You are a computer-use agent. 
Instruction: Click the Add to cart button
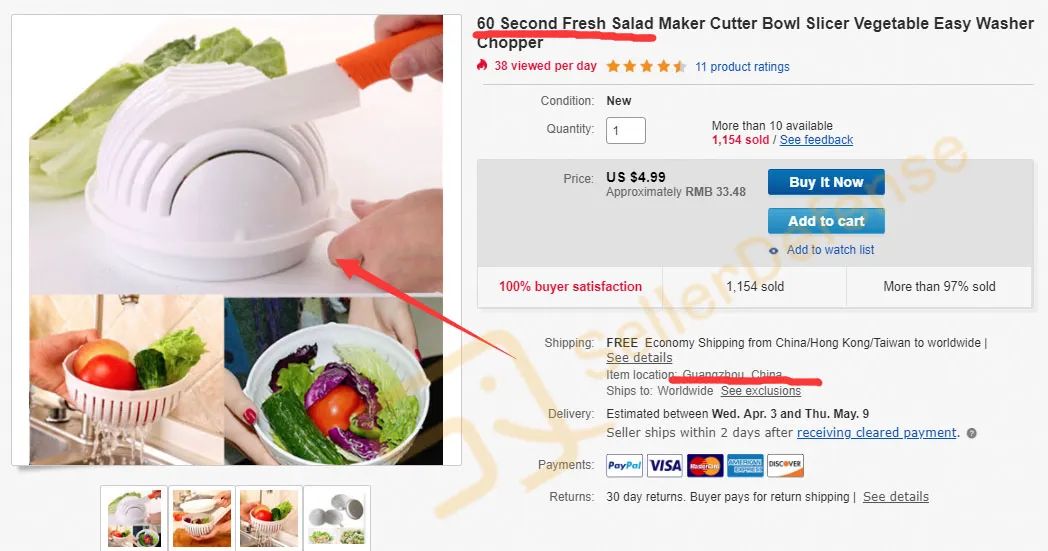[x=826, y=221]
